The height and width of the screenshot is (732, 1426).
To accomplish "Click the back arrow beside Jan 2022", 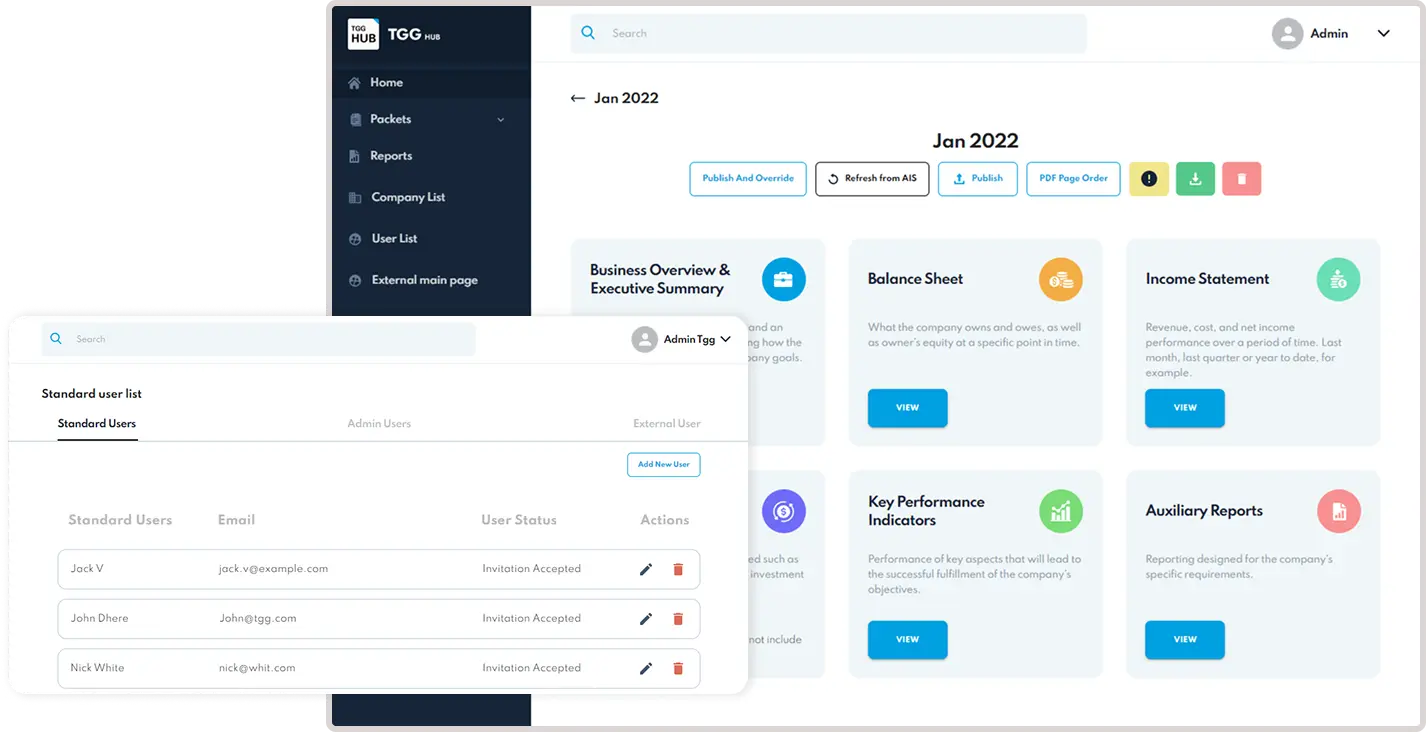I will (x=577, y=98).
